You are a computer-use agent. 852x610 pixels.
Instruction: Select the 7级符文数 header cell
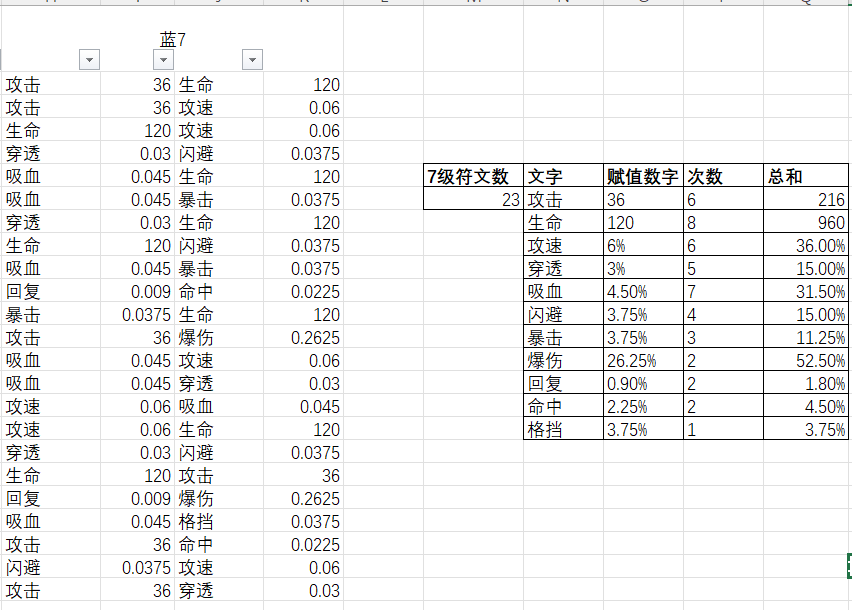(473, 176)
